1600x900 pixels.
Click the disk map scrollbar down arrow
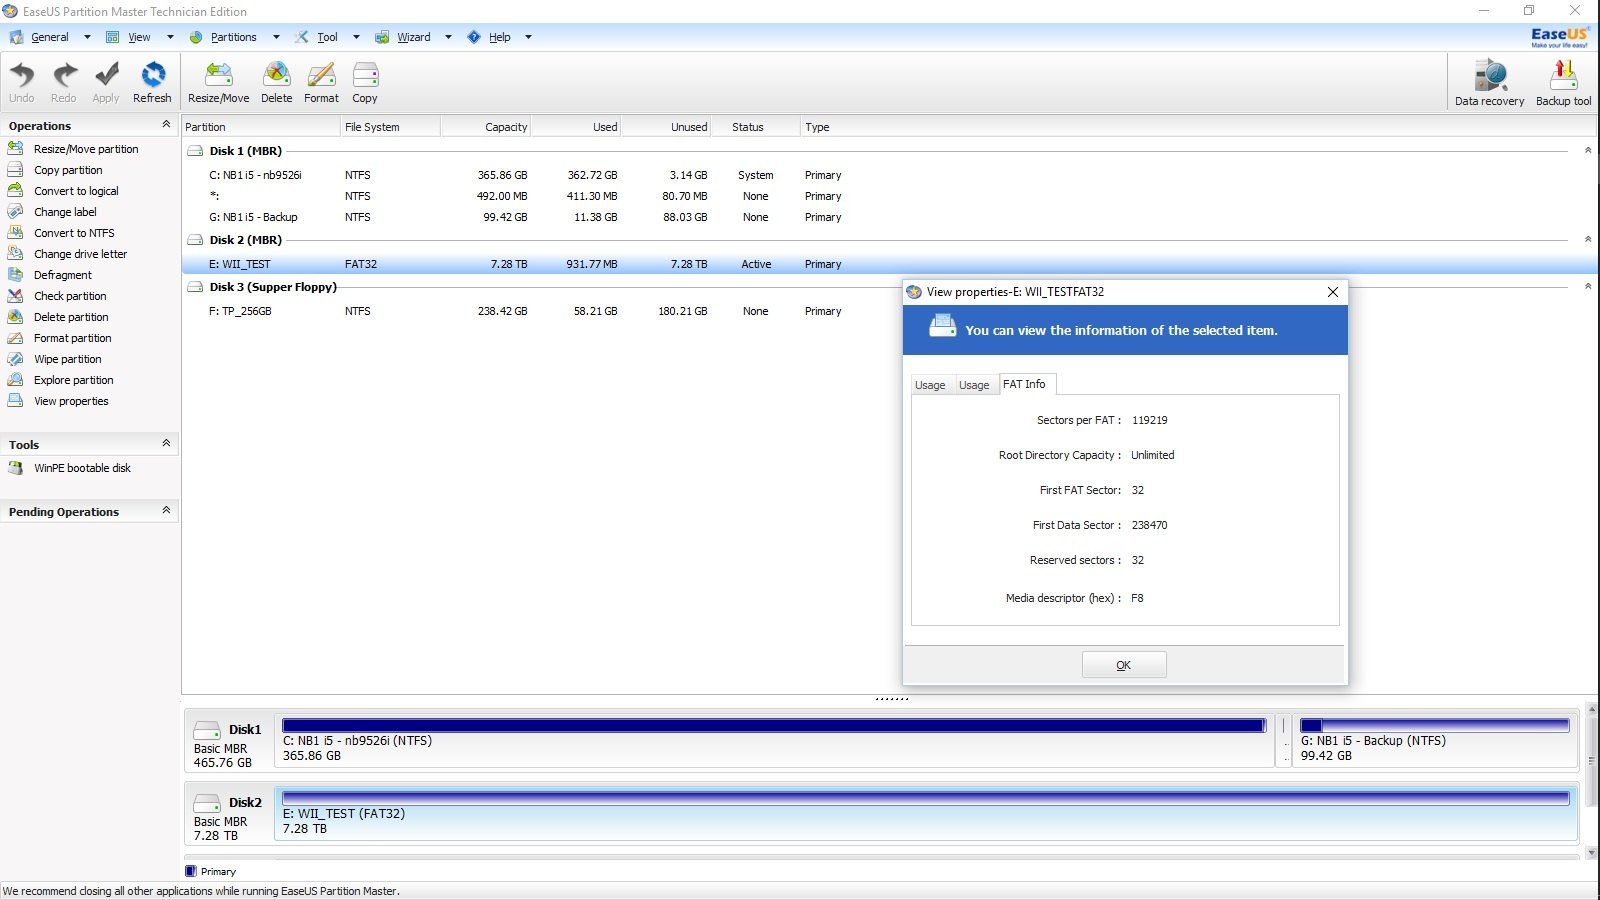tap(1591, 854)
